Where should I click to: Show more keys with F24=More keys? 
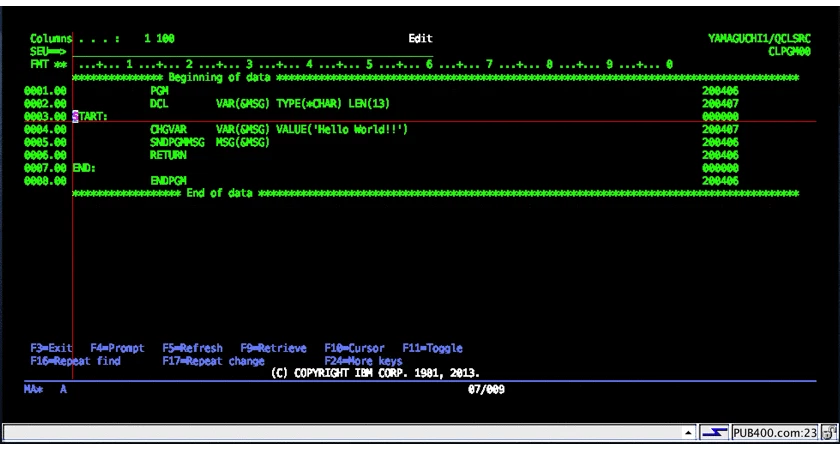pyautogui.click(x=363, y=361)
